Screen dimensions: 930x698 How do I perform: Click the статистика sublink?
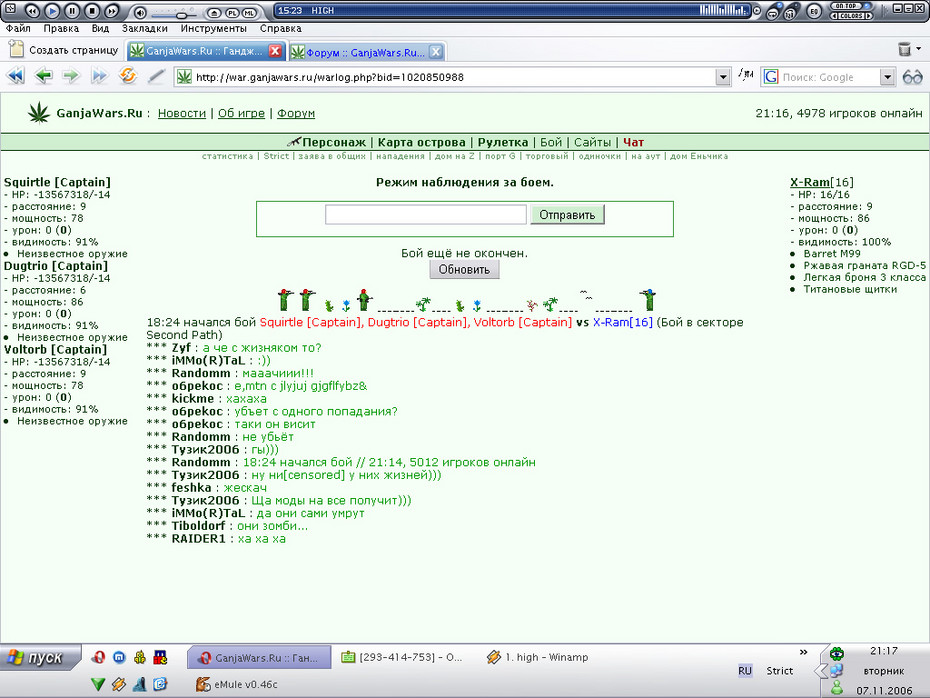227,156
